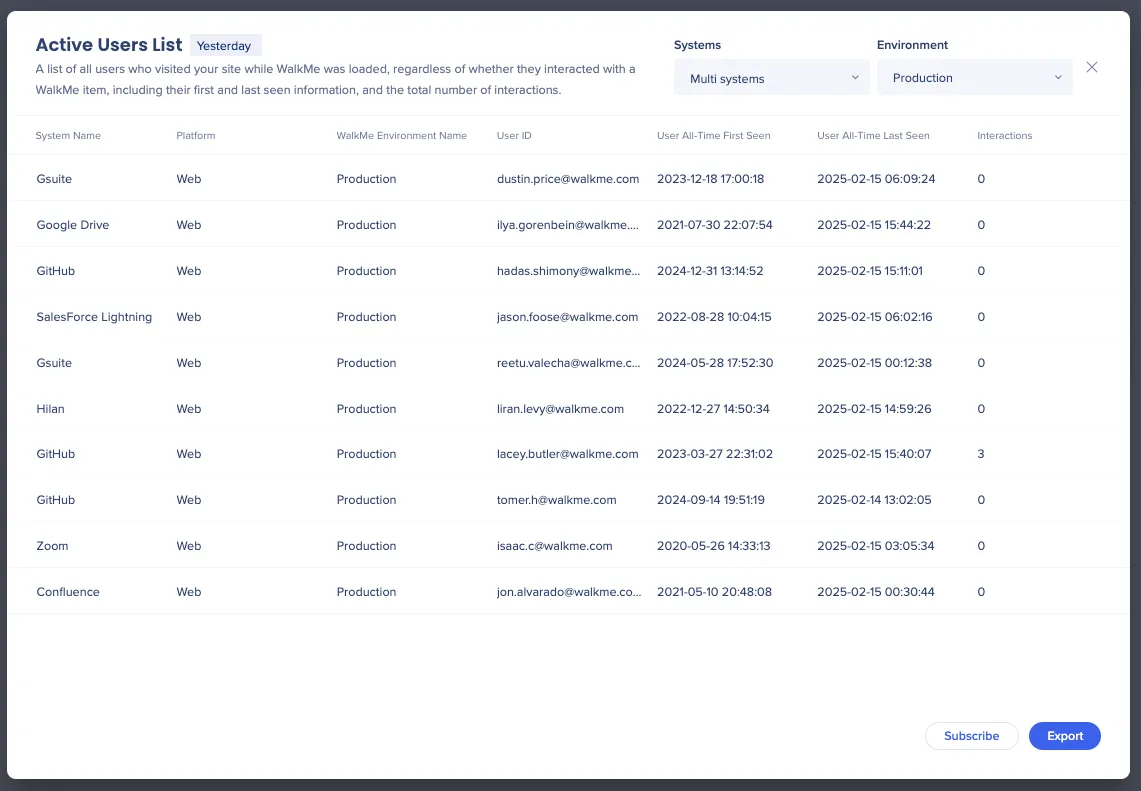This screenshot has width=1141, height=791.
Task: Select user jason.foose@walkme.com
Action: point(568,317)
